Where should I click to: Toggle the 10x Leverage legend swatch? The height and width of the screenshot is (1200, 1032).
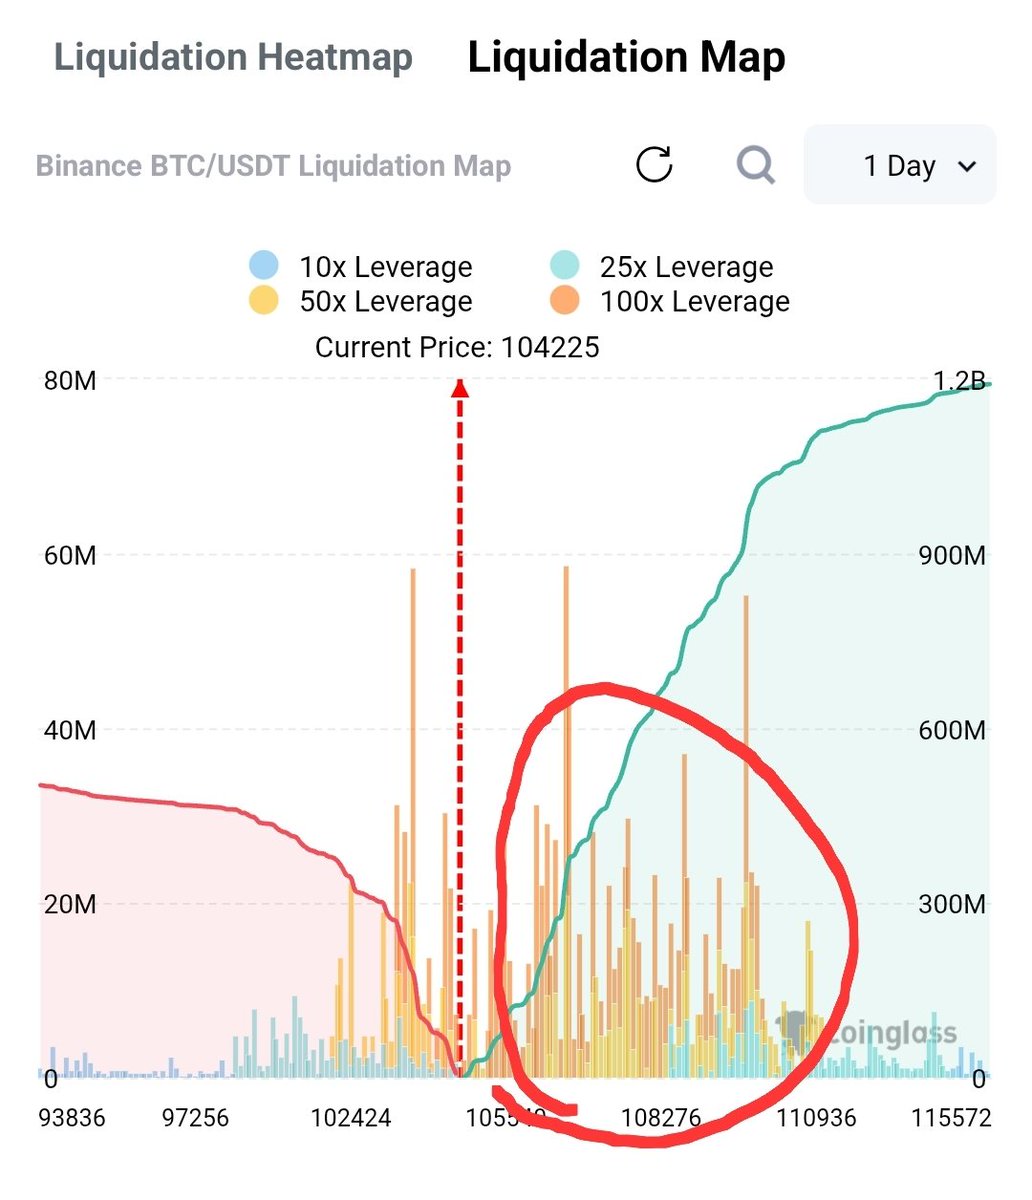click(264, 267)
